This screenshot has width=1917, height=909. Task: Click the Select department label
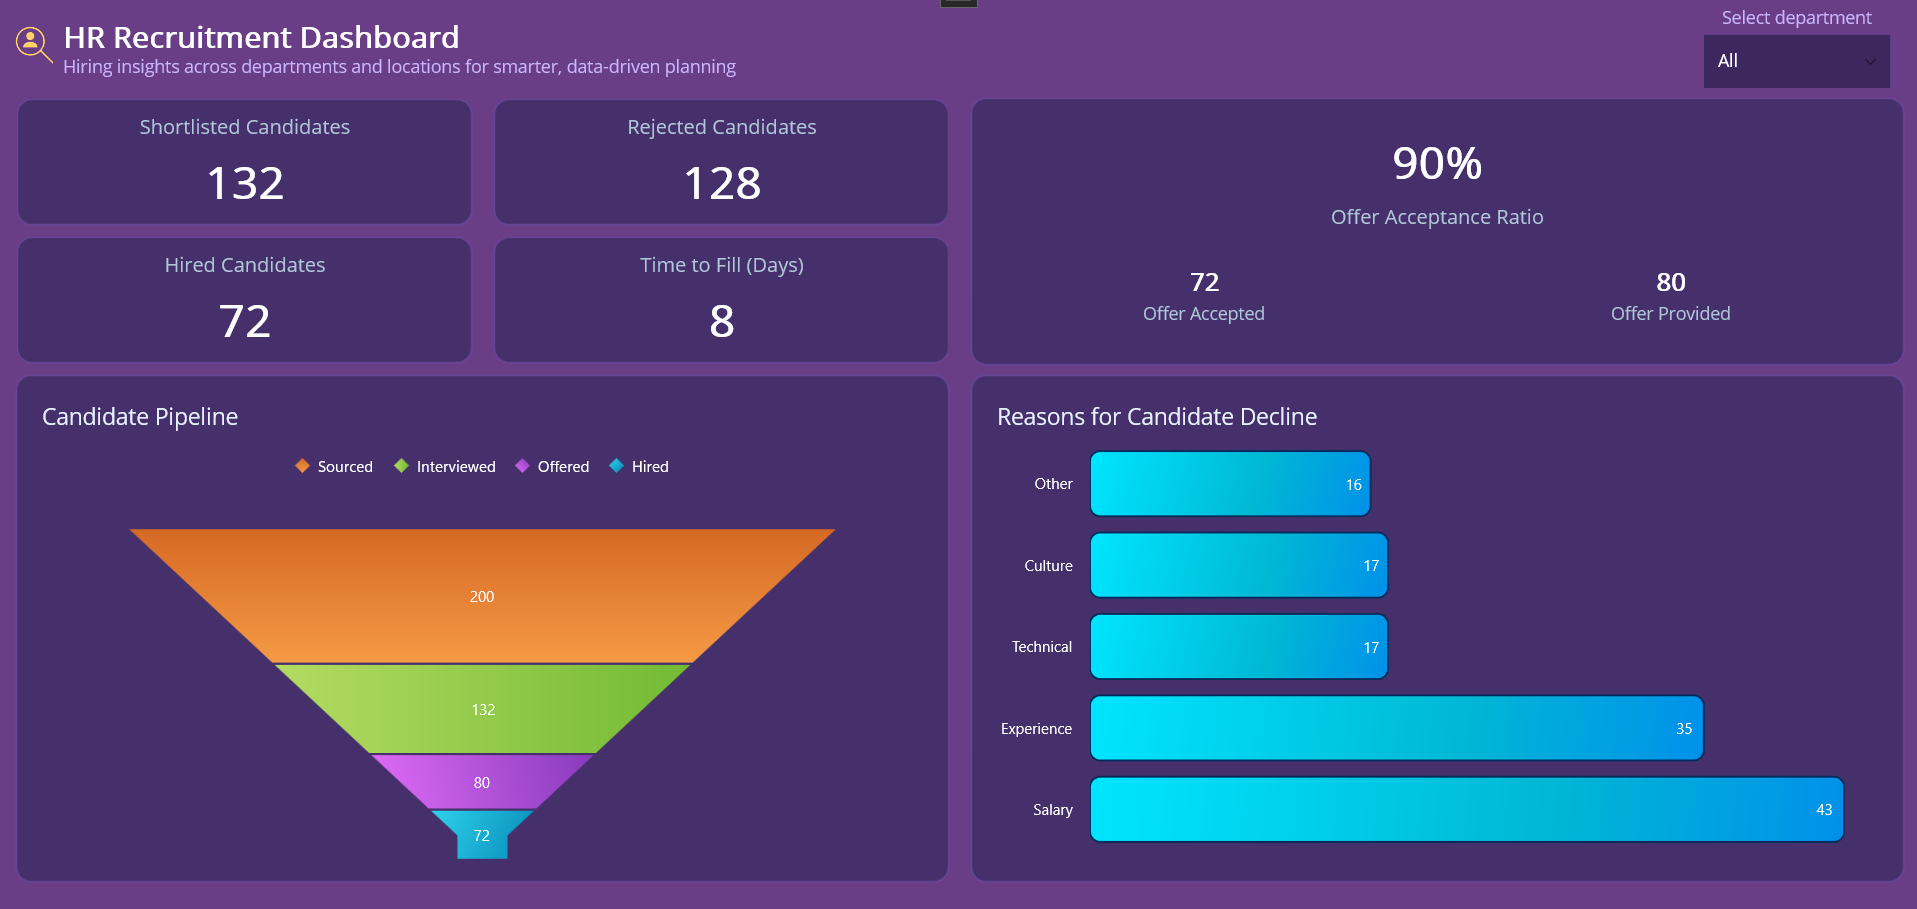pyautogui.click(x=1796, y=18)
